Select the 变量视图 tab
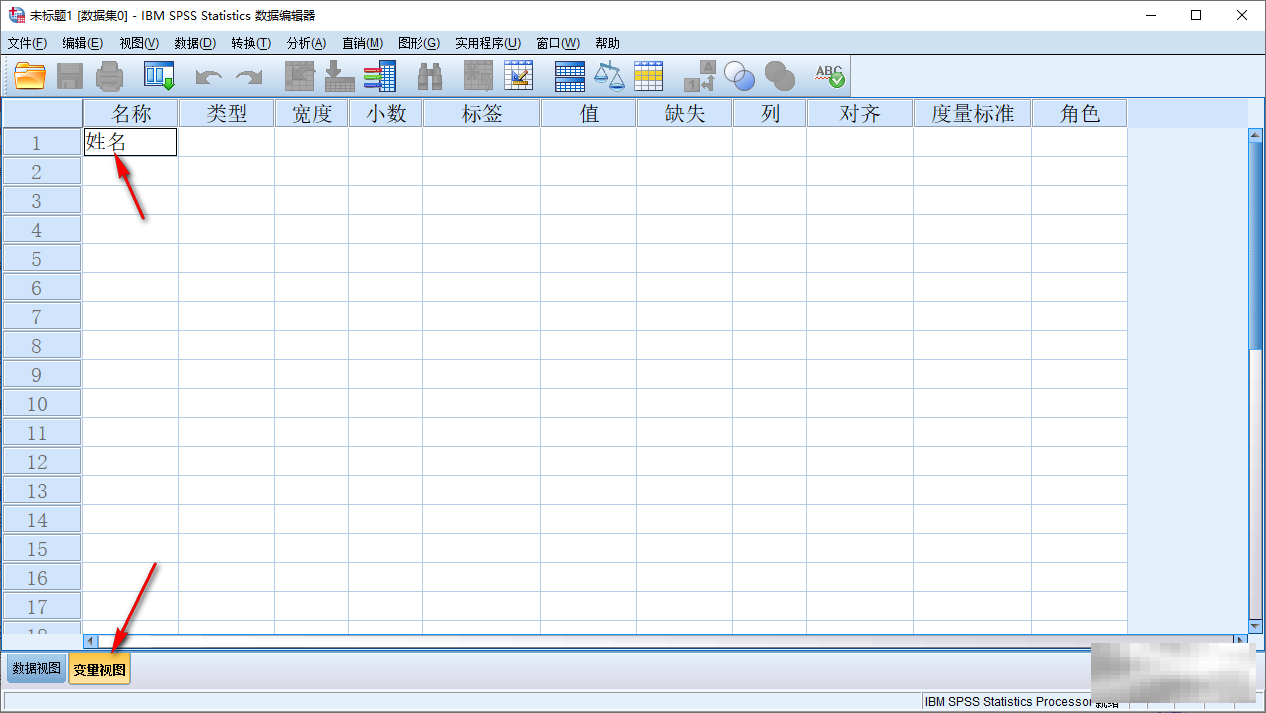 (x=99, y=669)
